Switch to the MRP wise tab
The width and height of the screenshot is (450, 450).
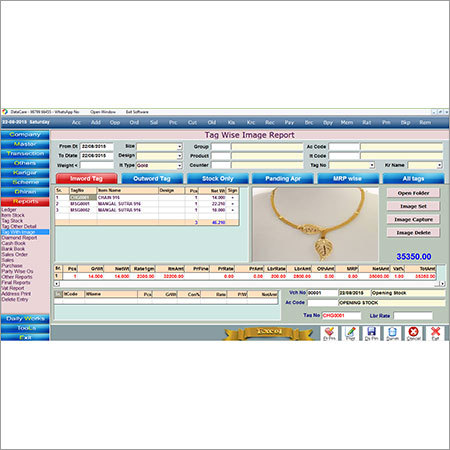[x=348, y=179]
